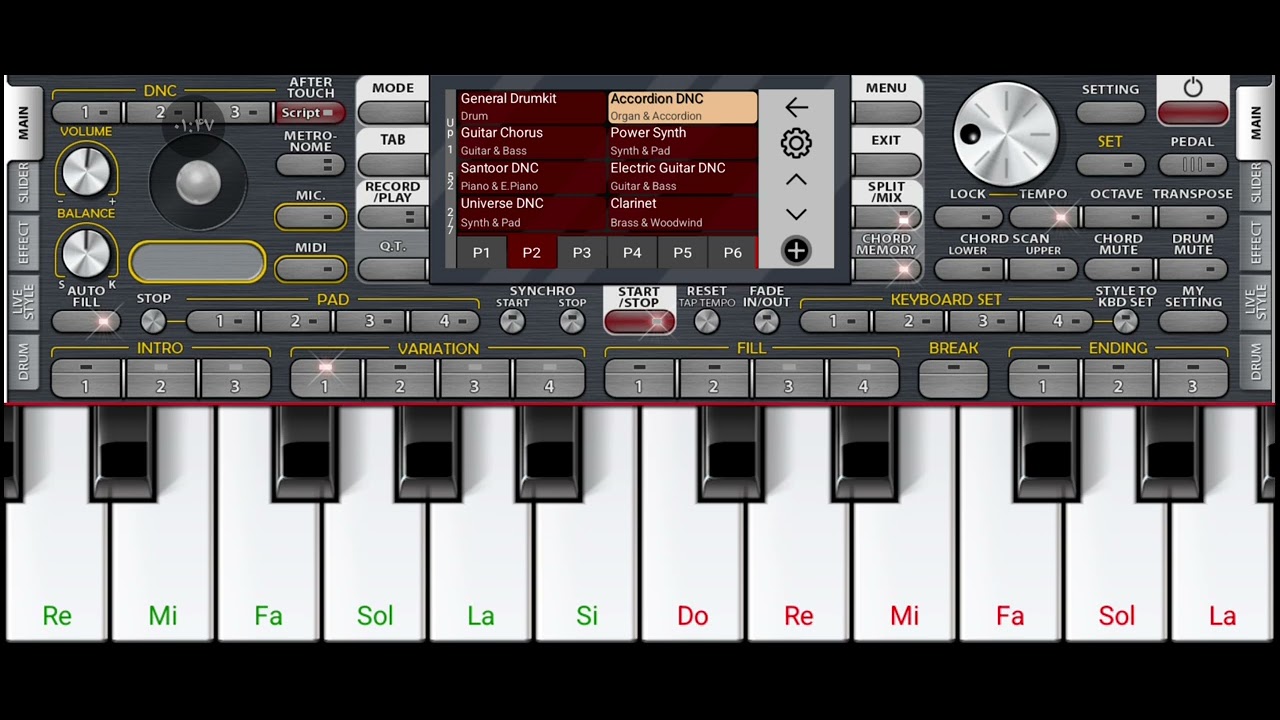
Task: Click the pitch joystick control
Action: (198, 182)
